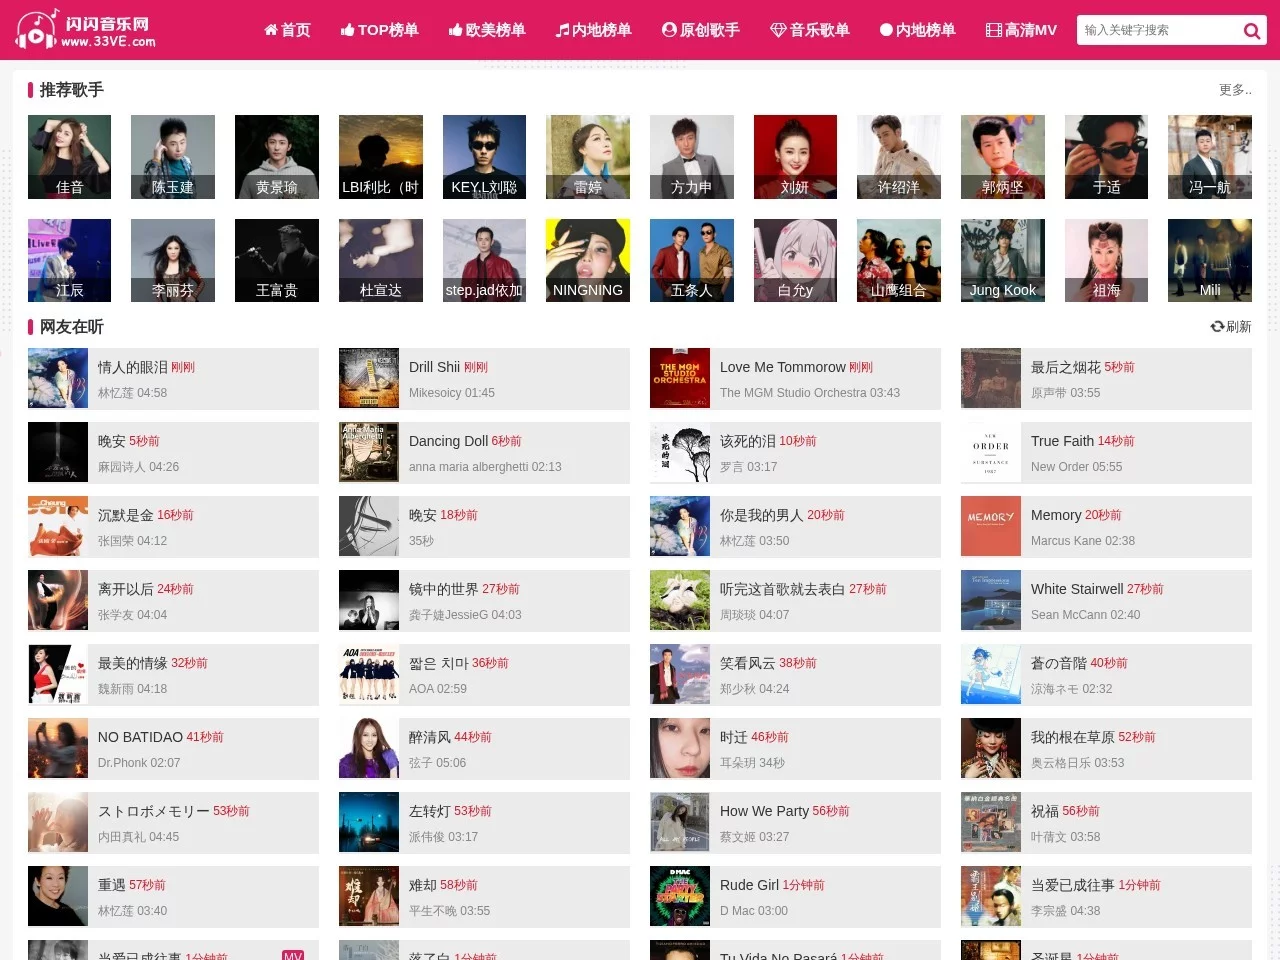Click the 闪闪音乐网 site logo

(86, 30)
